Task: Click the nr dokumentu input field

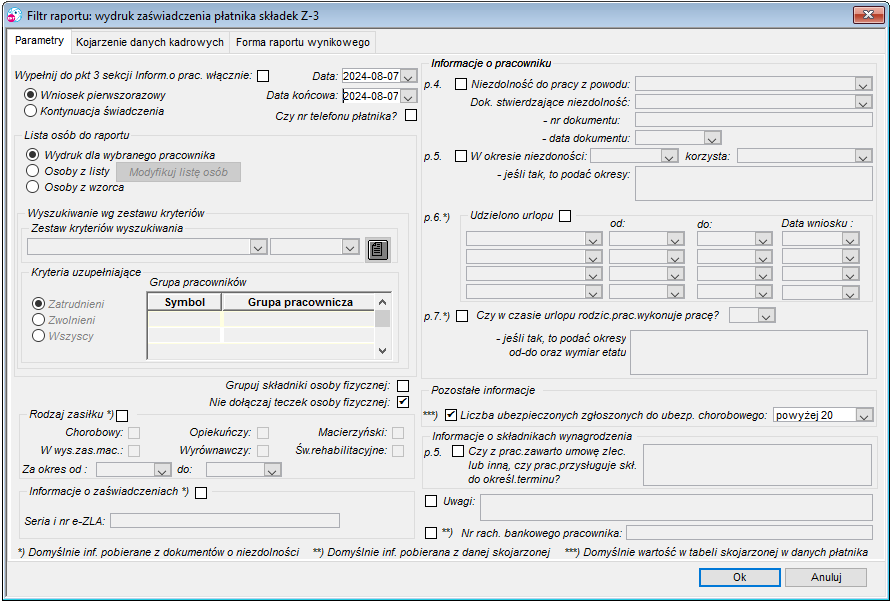Action: (753, 119)
